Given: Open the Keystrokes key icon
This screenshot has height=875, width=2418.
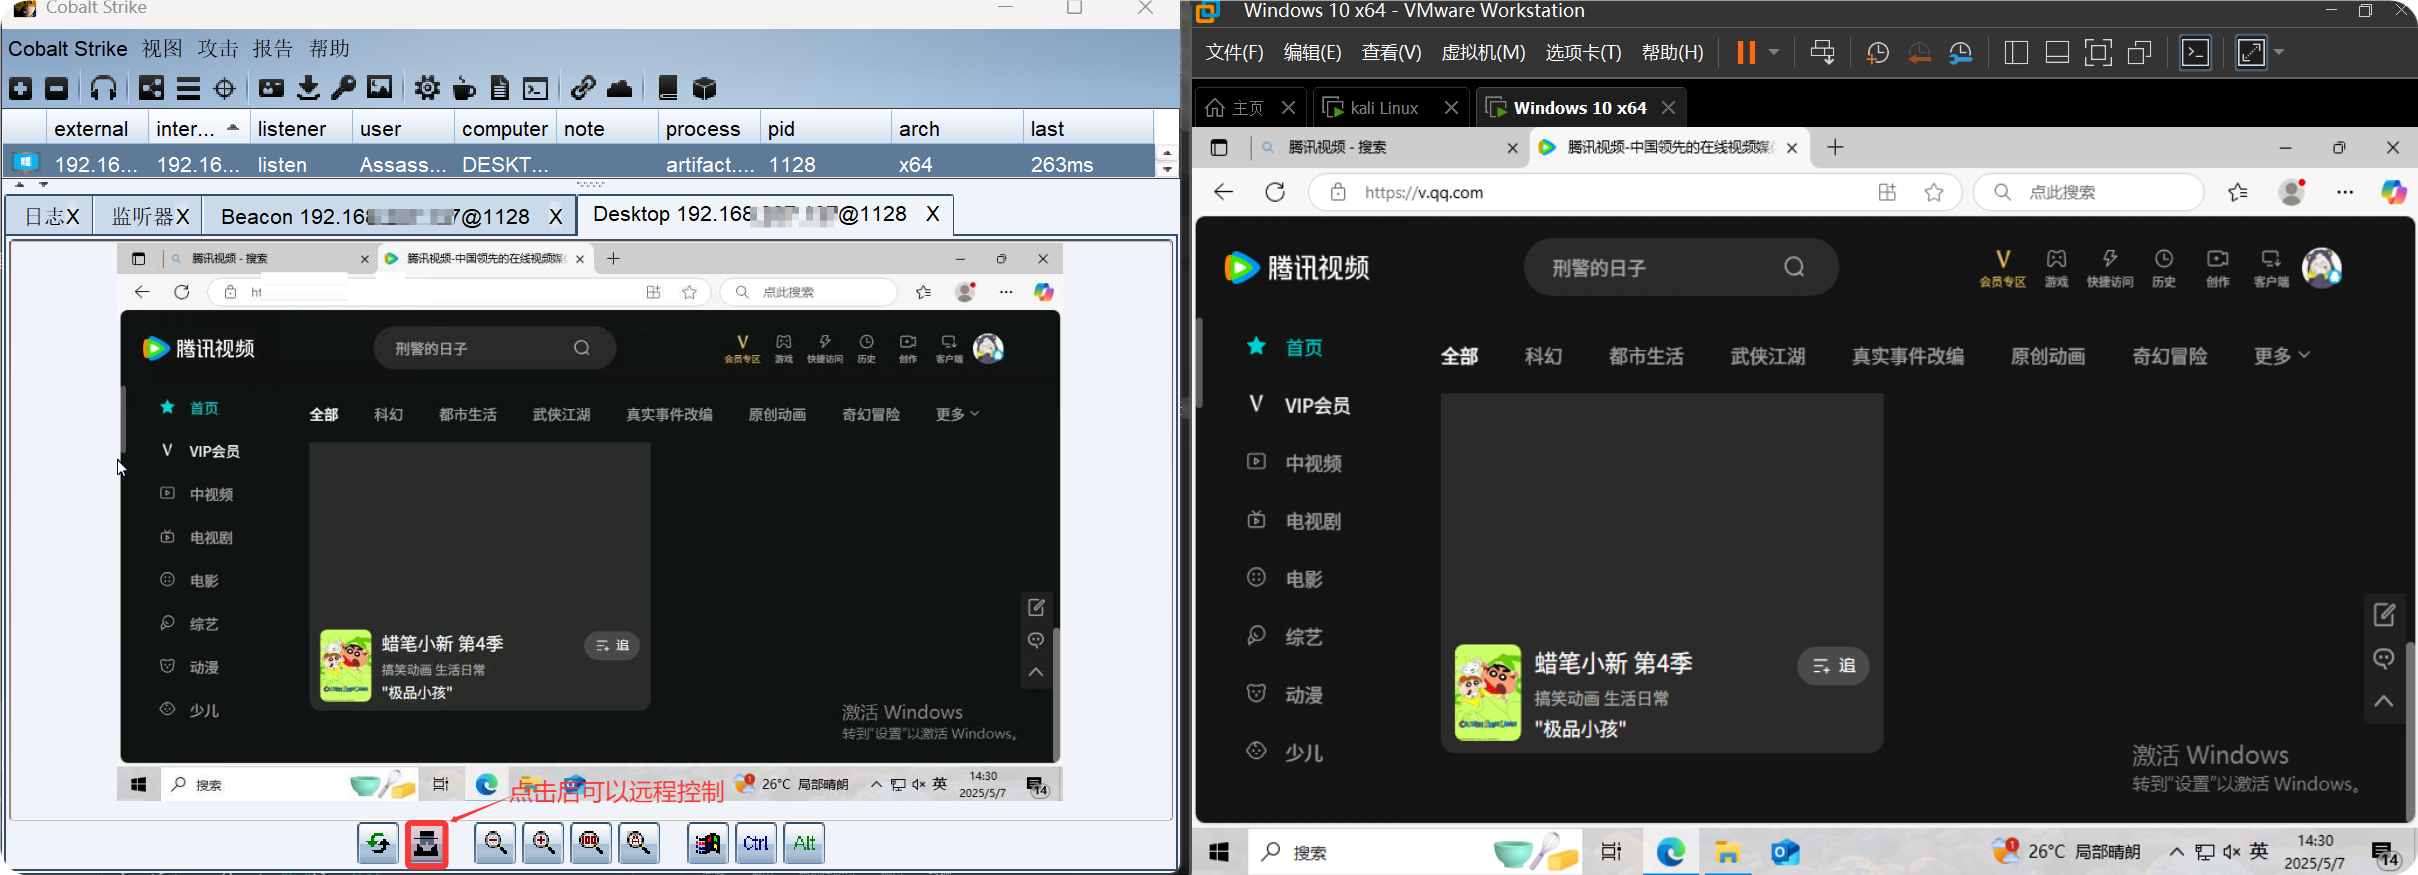Looking at the screenshot, I should click(343, 89).
